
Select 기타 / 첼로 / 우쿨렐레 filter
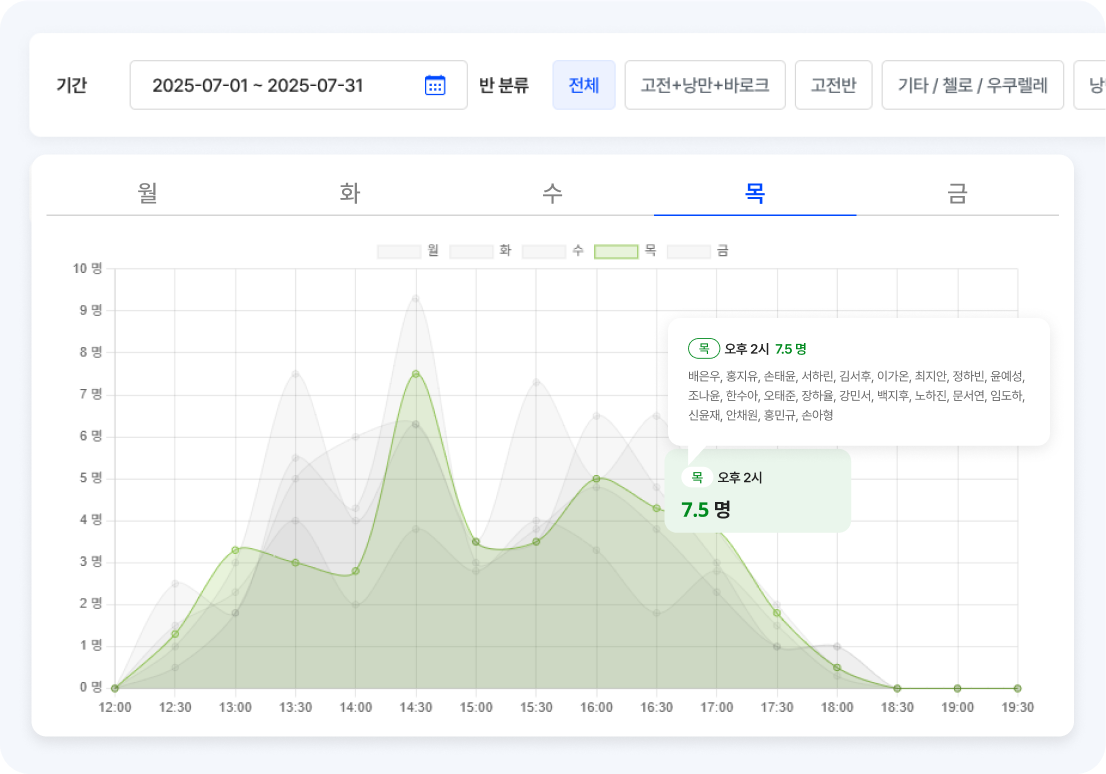point(972,85)
